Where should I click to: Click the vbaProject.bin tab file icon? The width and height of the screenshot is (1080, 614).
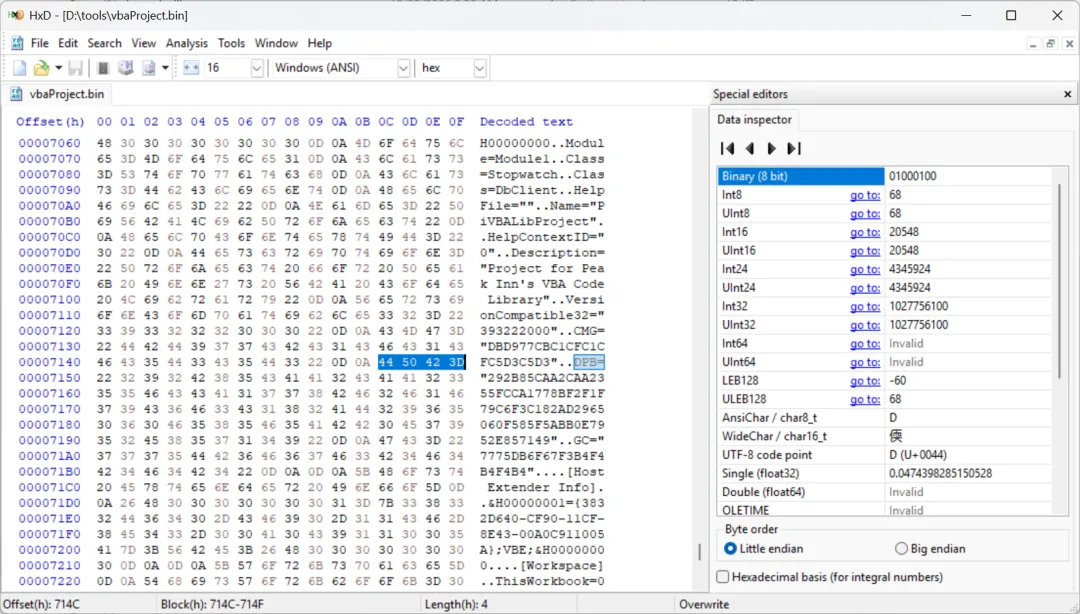(17, 94)
